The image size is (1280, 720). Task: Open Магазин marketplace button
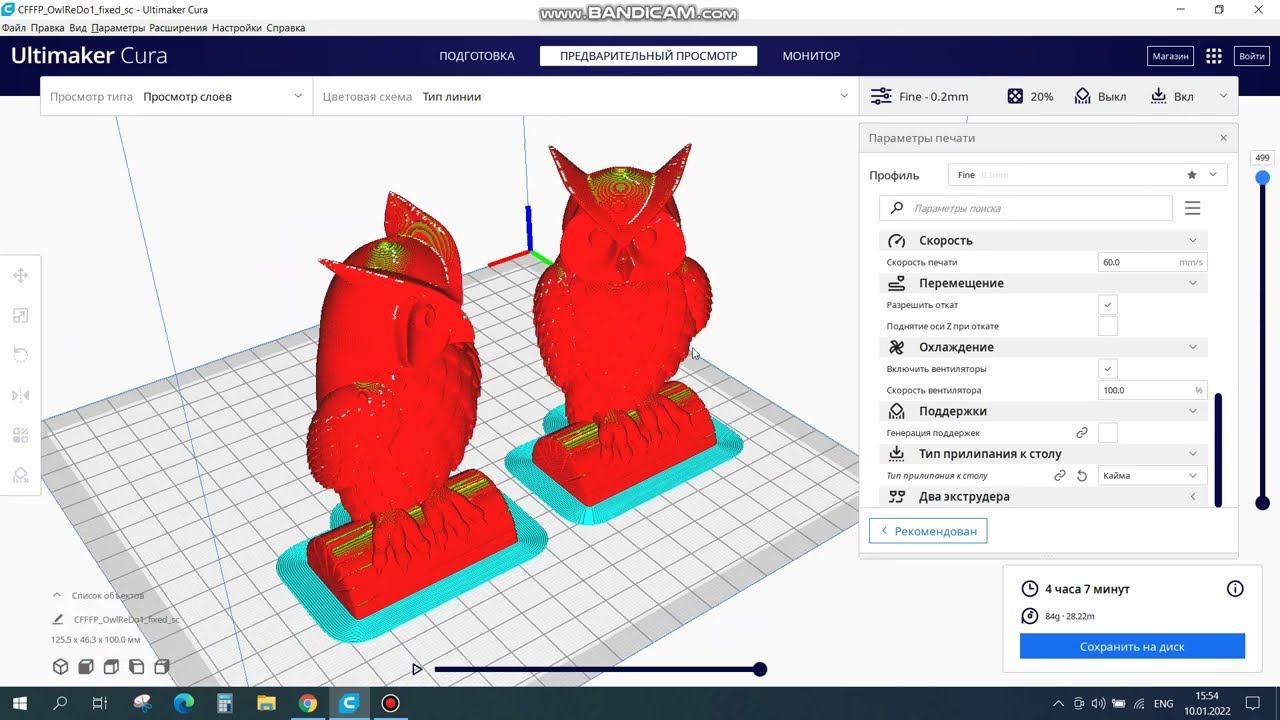(1170, 56)
